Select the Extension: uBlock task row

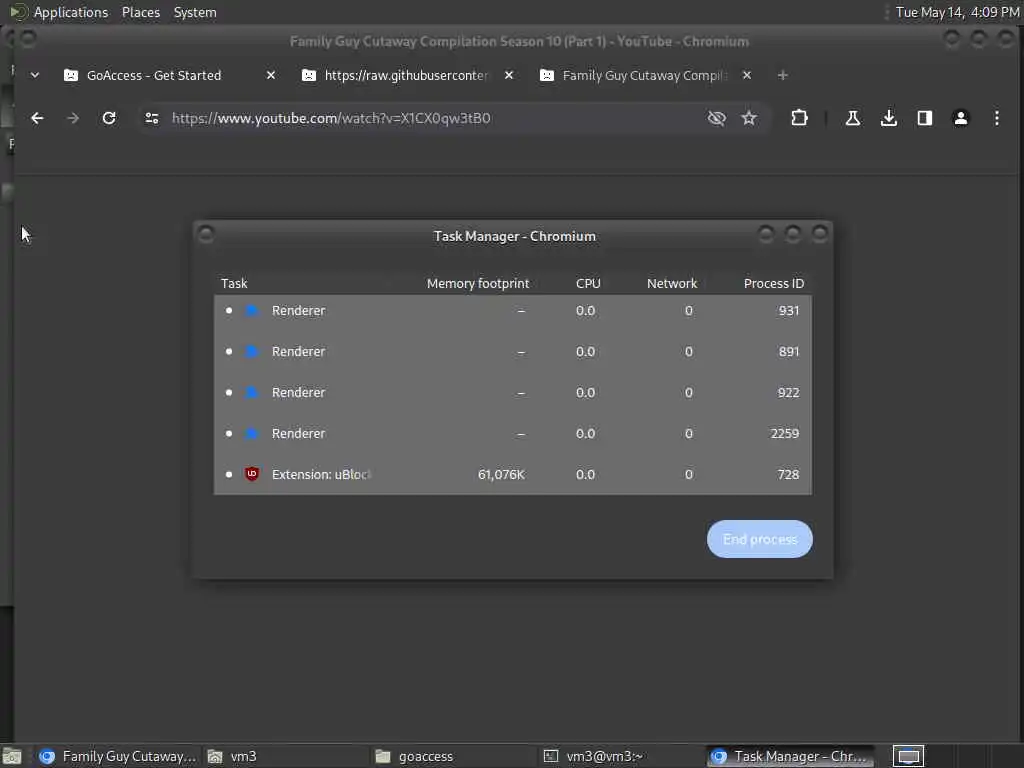[513, 475]
